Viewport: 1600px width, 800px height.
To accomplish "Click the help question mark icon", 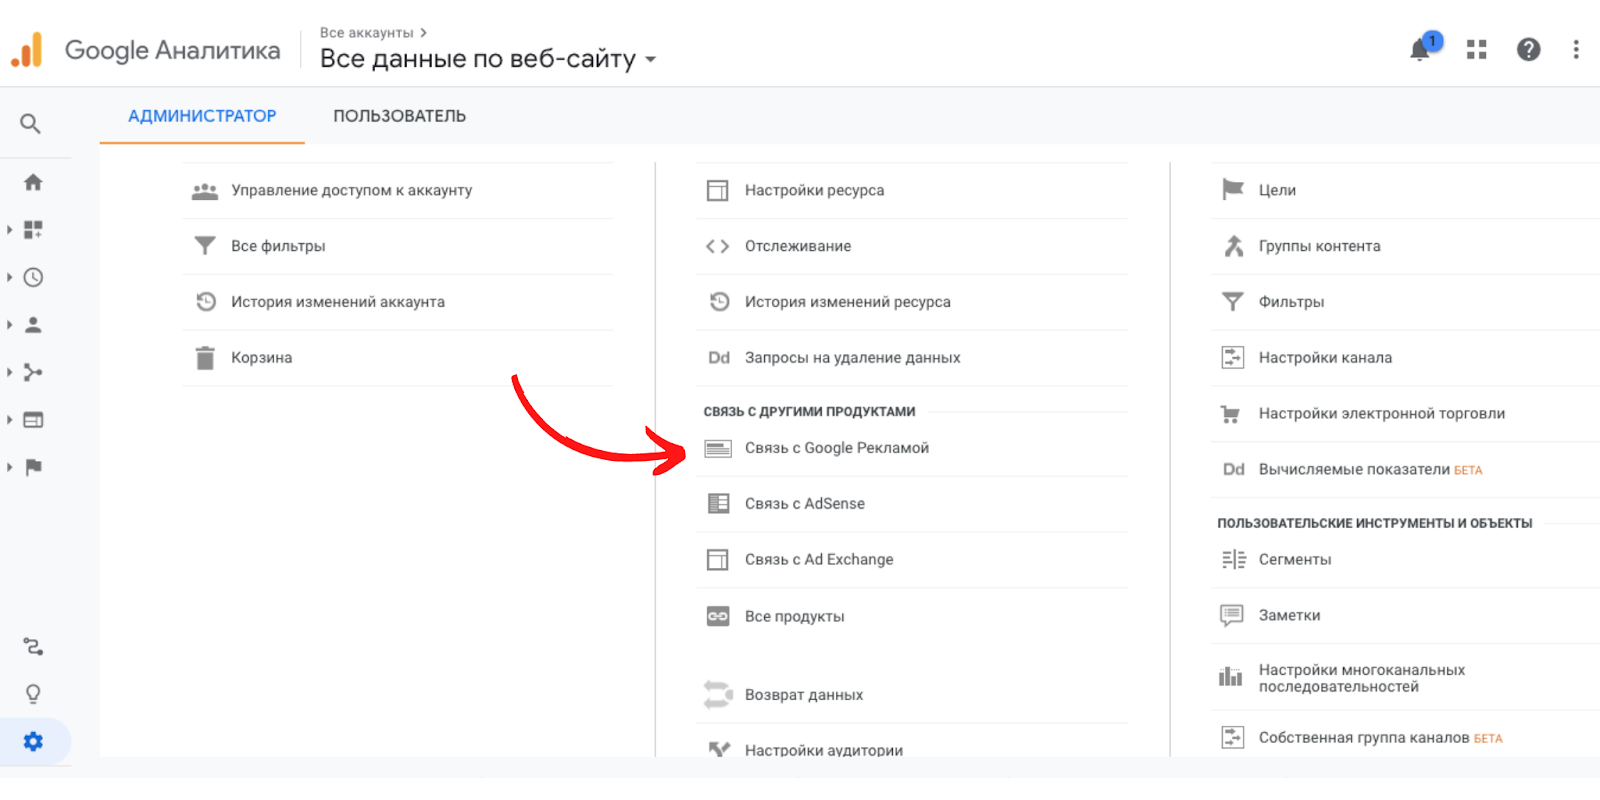I will [x=1528, y=49].
